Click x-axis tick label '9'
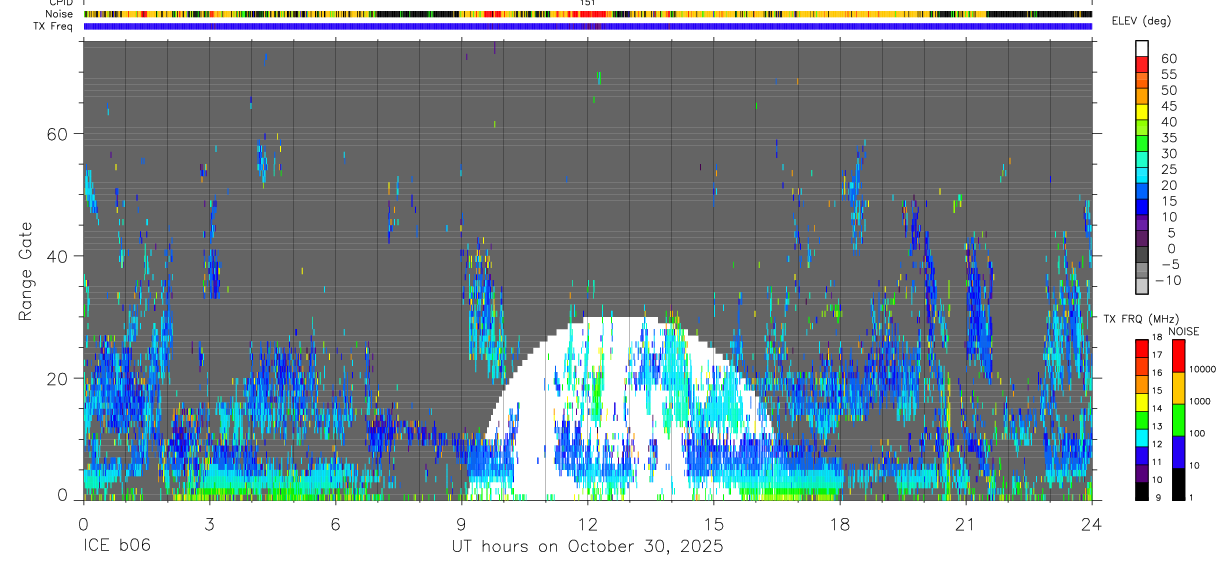This screenshot has height=567, width=1228. click(x=462, y=524)
